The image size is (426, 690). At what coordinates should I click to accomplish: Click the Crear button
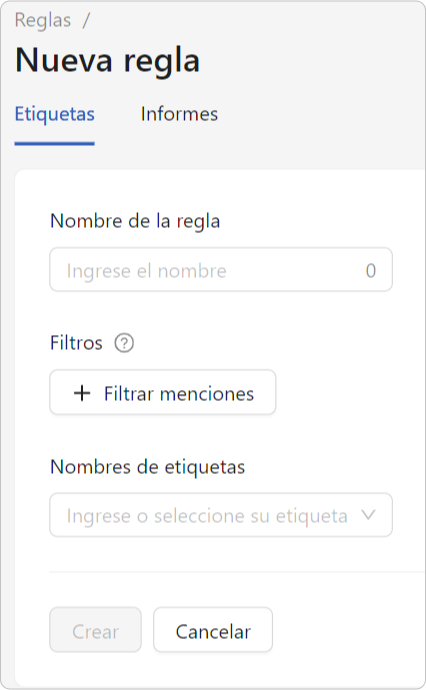point(95,630)
